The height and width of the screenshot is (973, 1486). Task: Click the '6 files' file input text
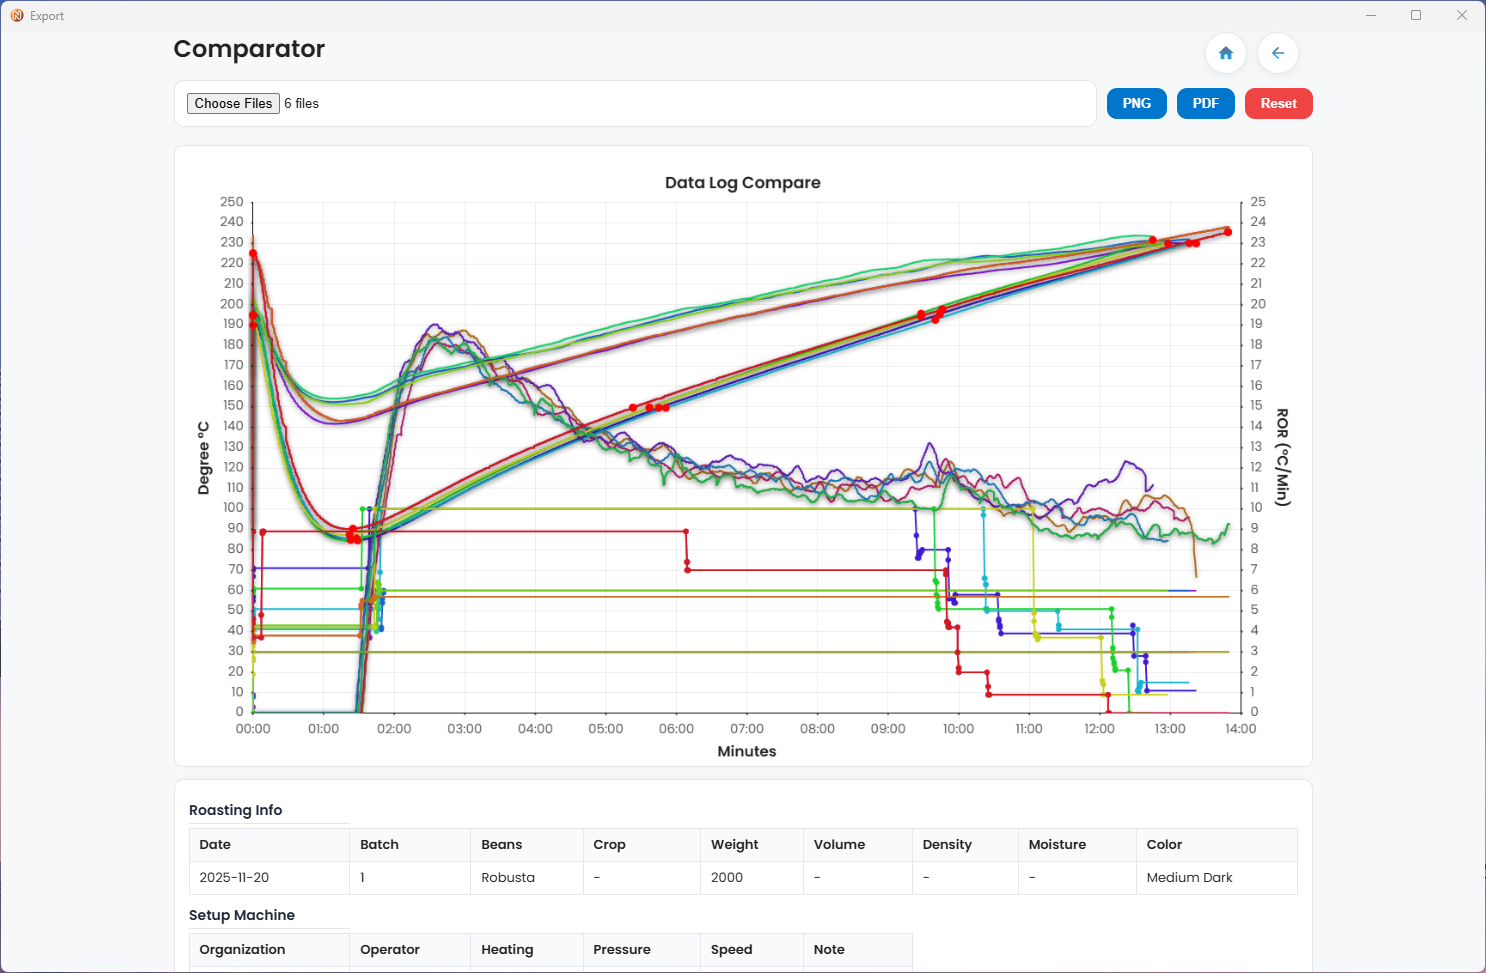pyautogui.click(x=301, y=104)
